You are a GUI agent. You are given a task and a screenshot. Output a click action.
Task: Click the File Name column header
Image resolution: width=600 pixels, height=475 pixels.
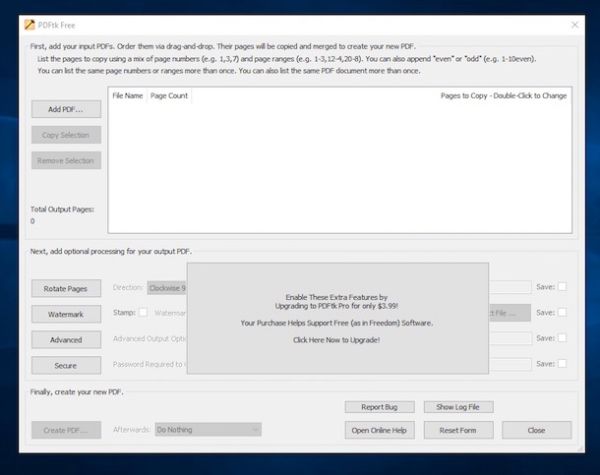tap(127, 96)
